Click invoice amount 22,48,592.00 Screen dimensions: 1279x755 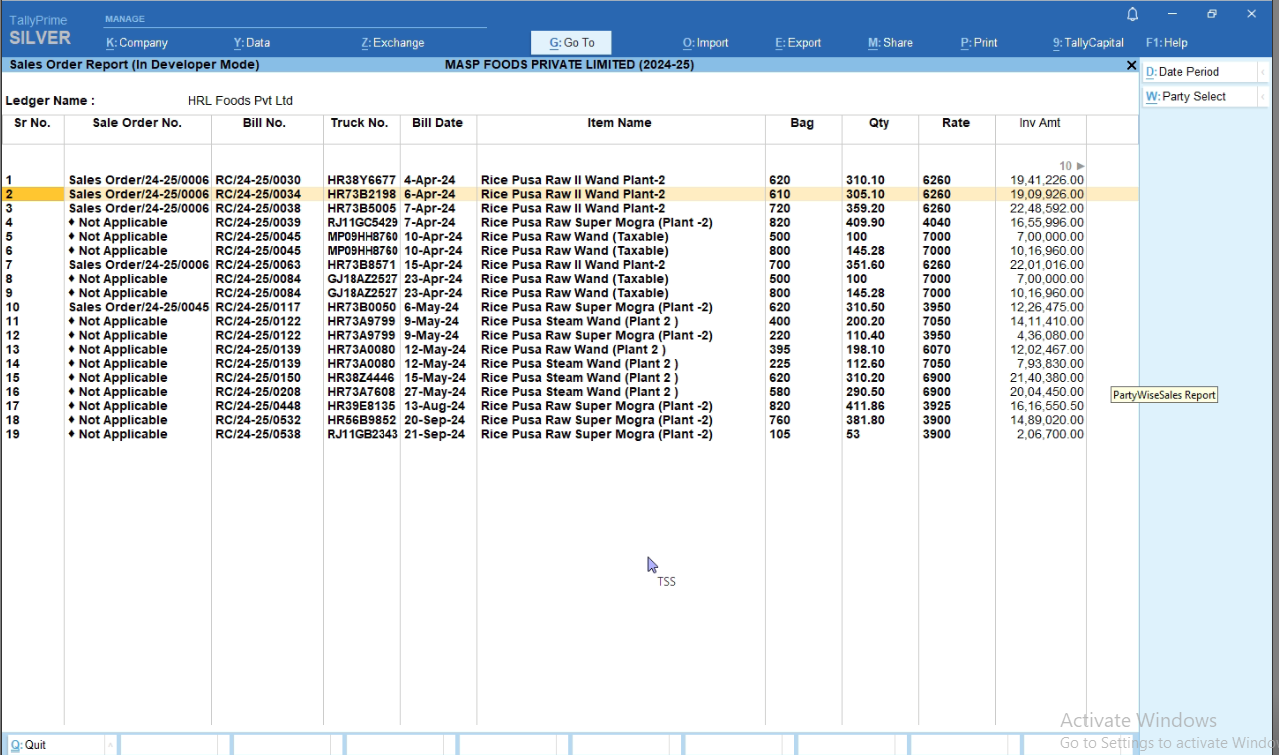[x=1047, y=208]
